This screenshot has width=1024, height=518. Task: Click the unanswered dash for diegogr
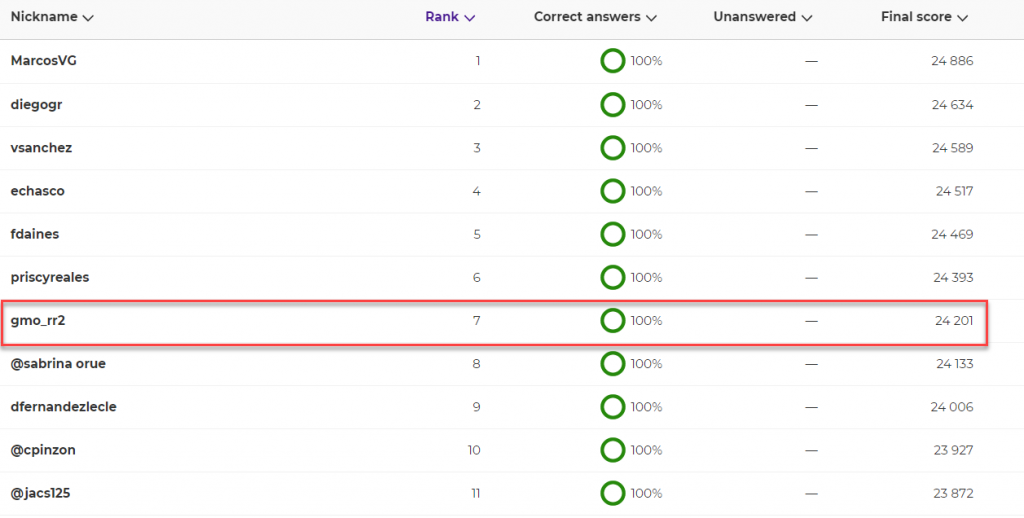[811, 105]
